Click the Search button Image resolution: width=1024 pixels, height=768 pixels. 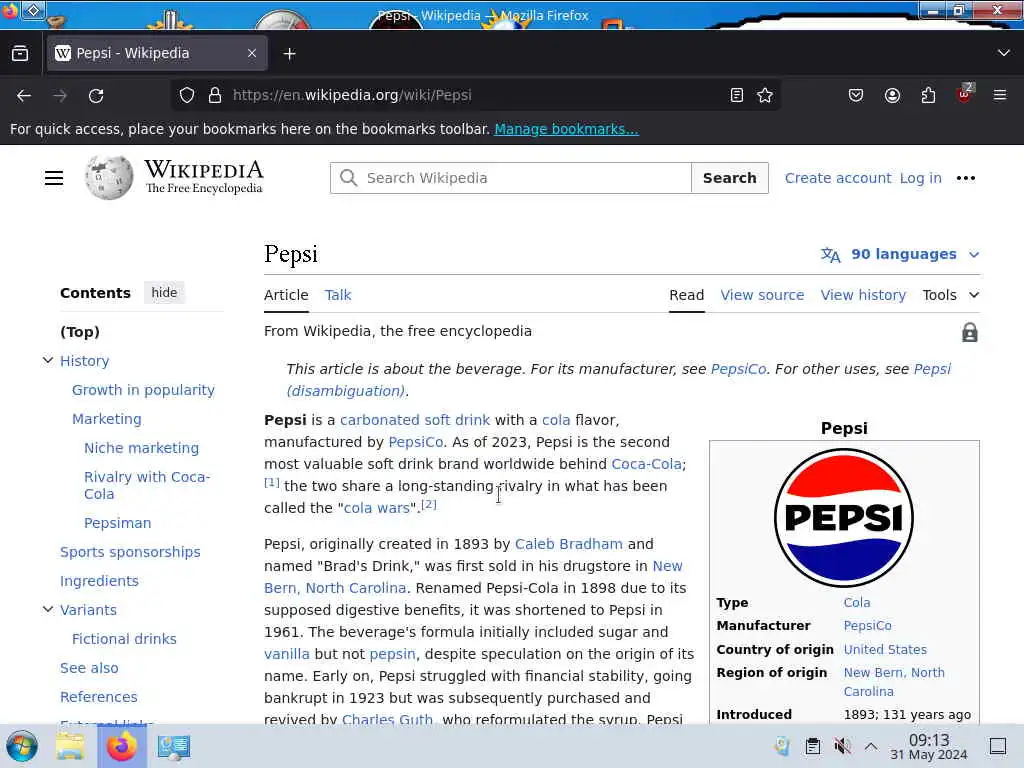point(729,178)
